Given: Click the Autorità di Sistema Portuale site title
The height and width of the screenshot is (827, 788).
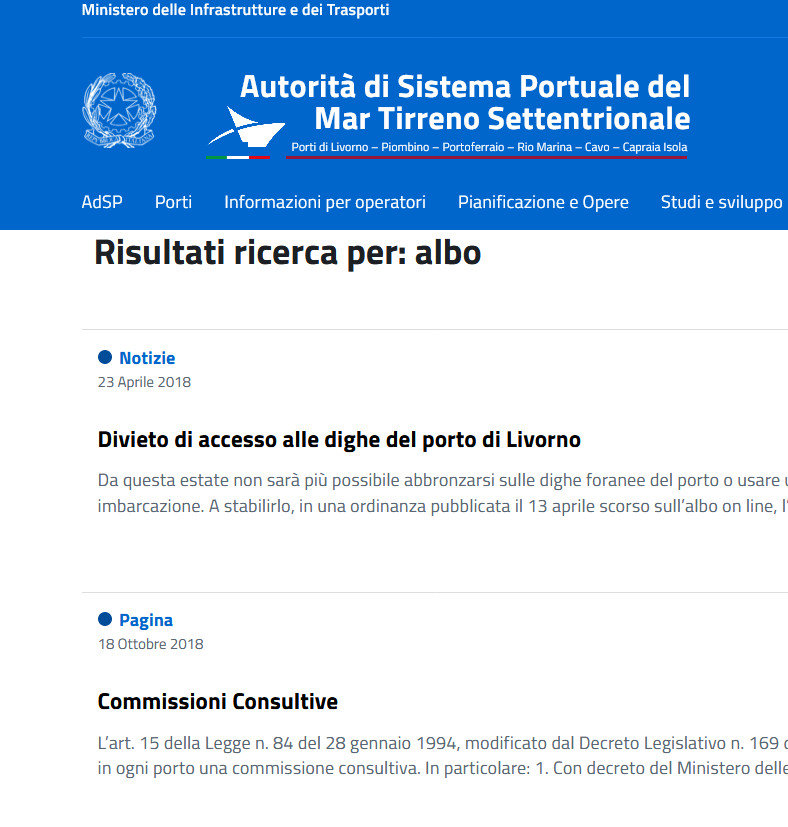Looking at the screenshot, I should coord(465,102).
